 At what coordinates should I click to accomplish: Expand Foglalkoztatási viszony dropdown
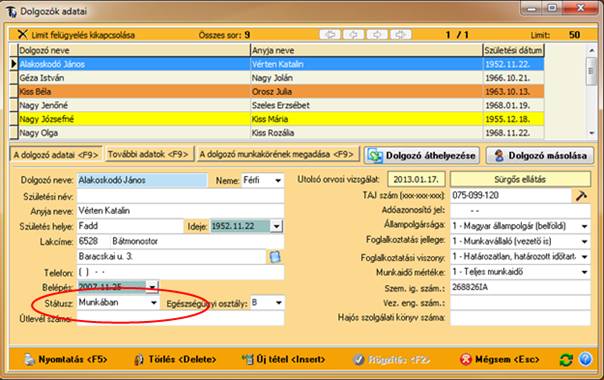coord(584,257)
